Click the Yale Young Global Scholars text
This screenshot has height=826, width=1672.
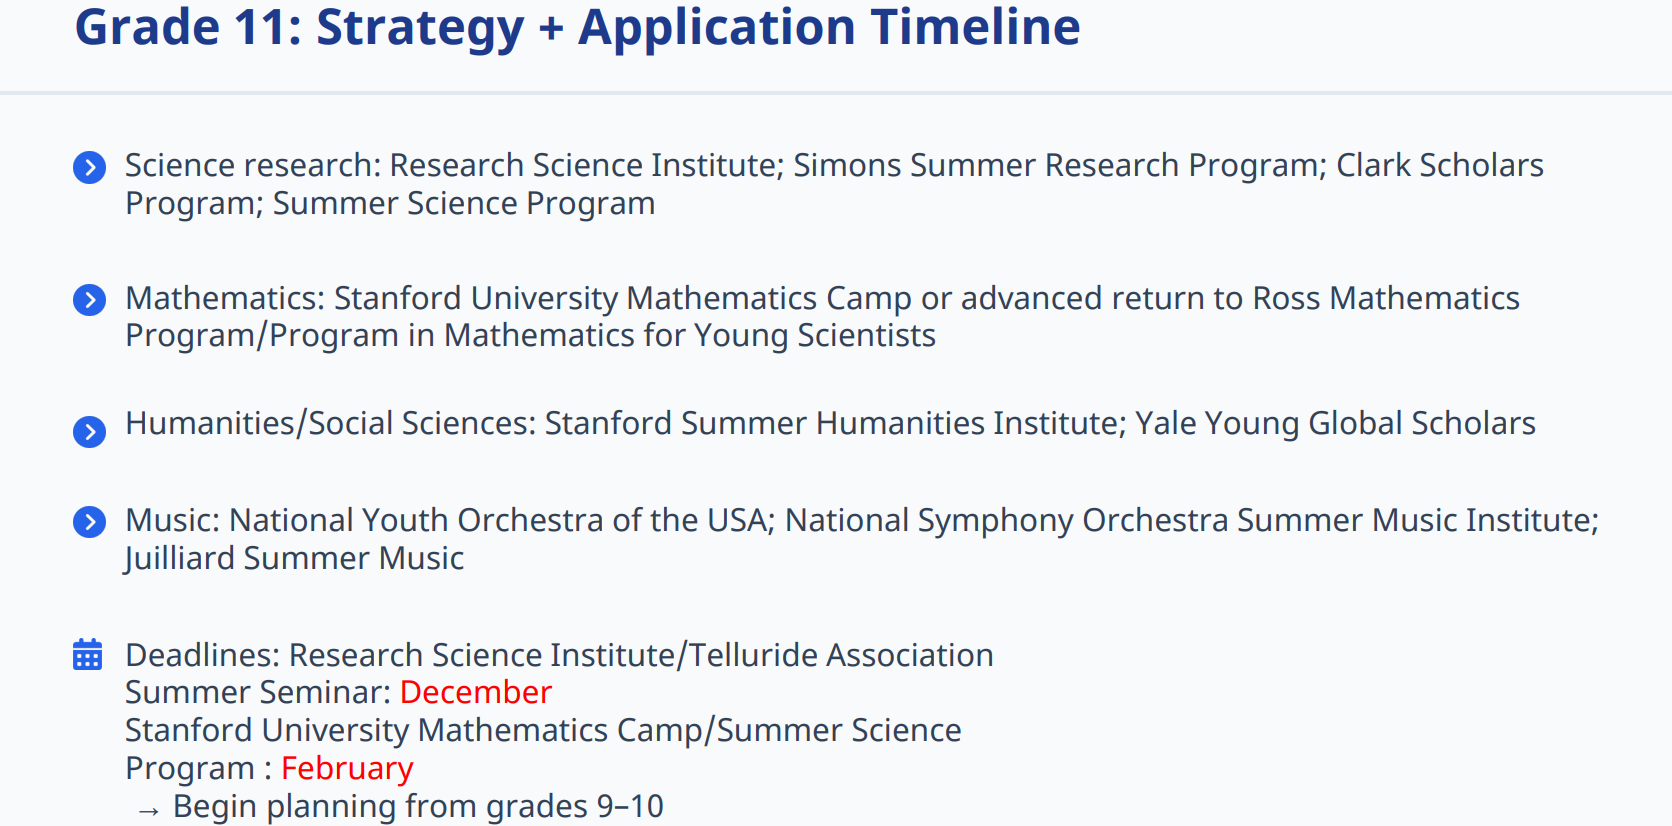[x=1334, y=423]
